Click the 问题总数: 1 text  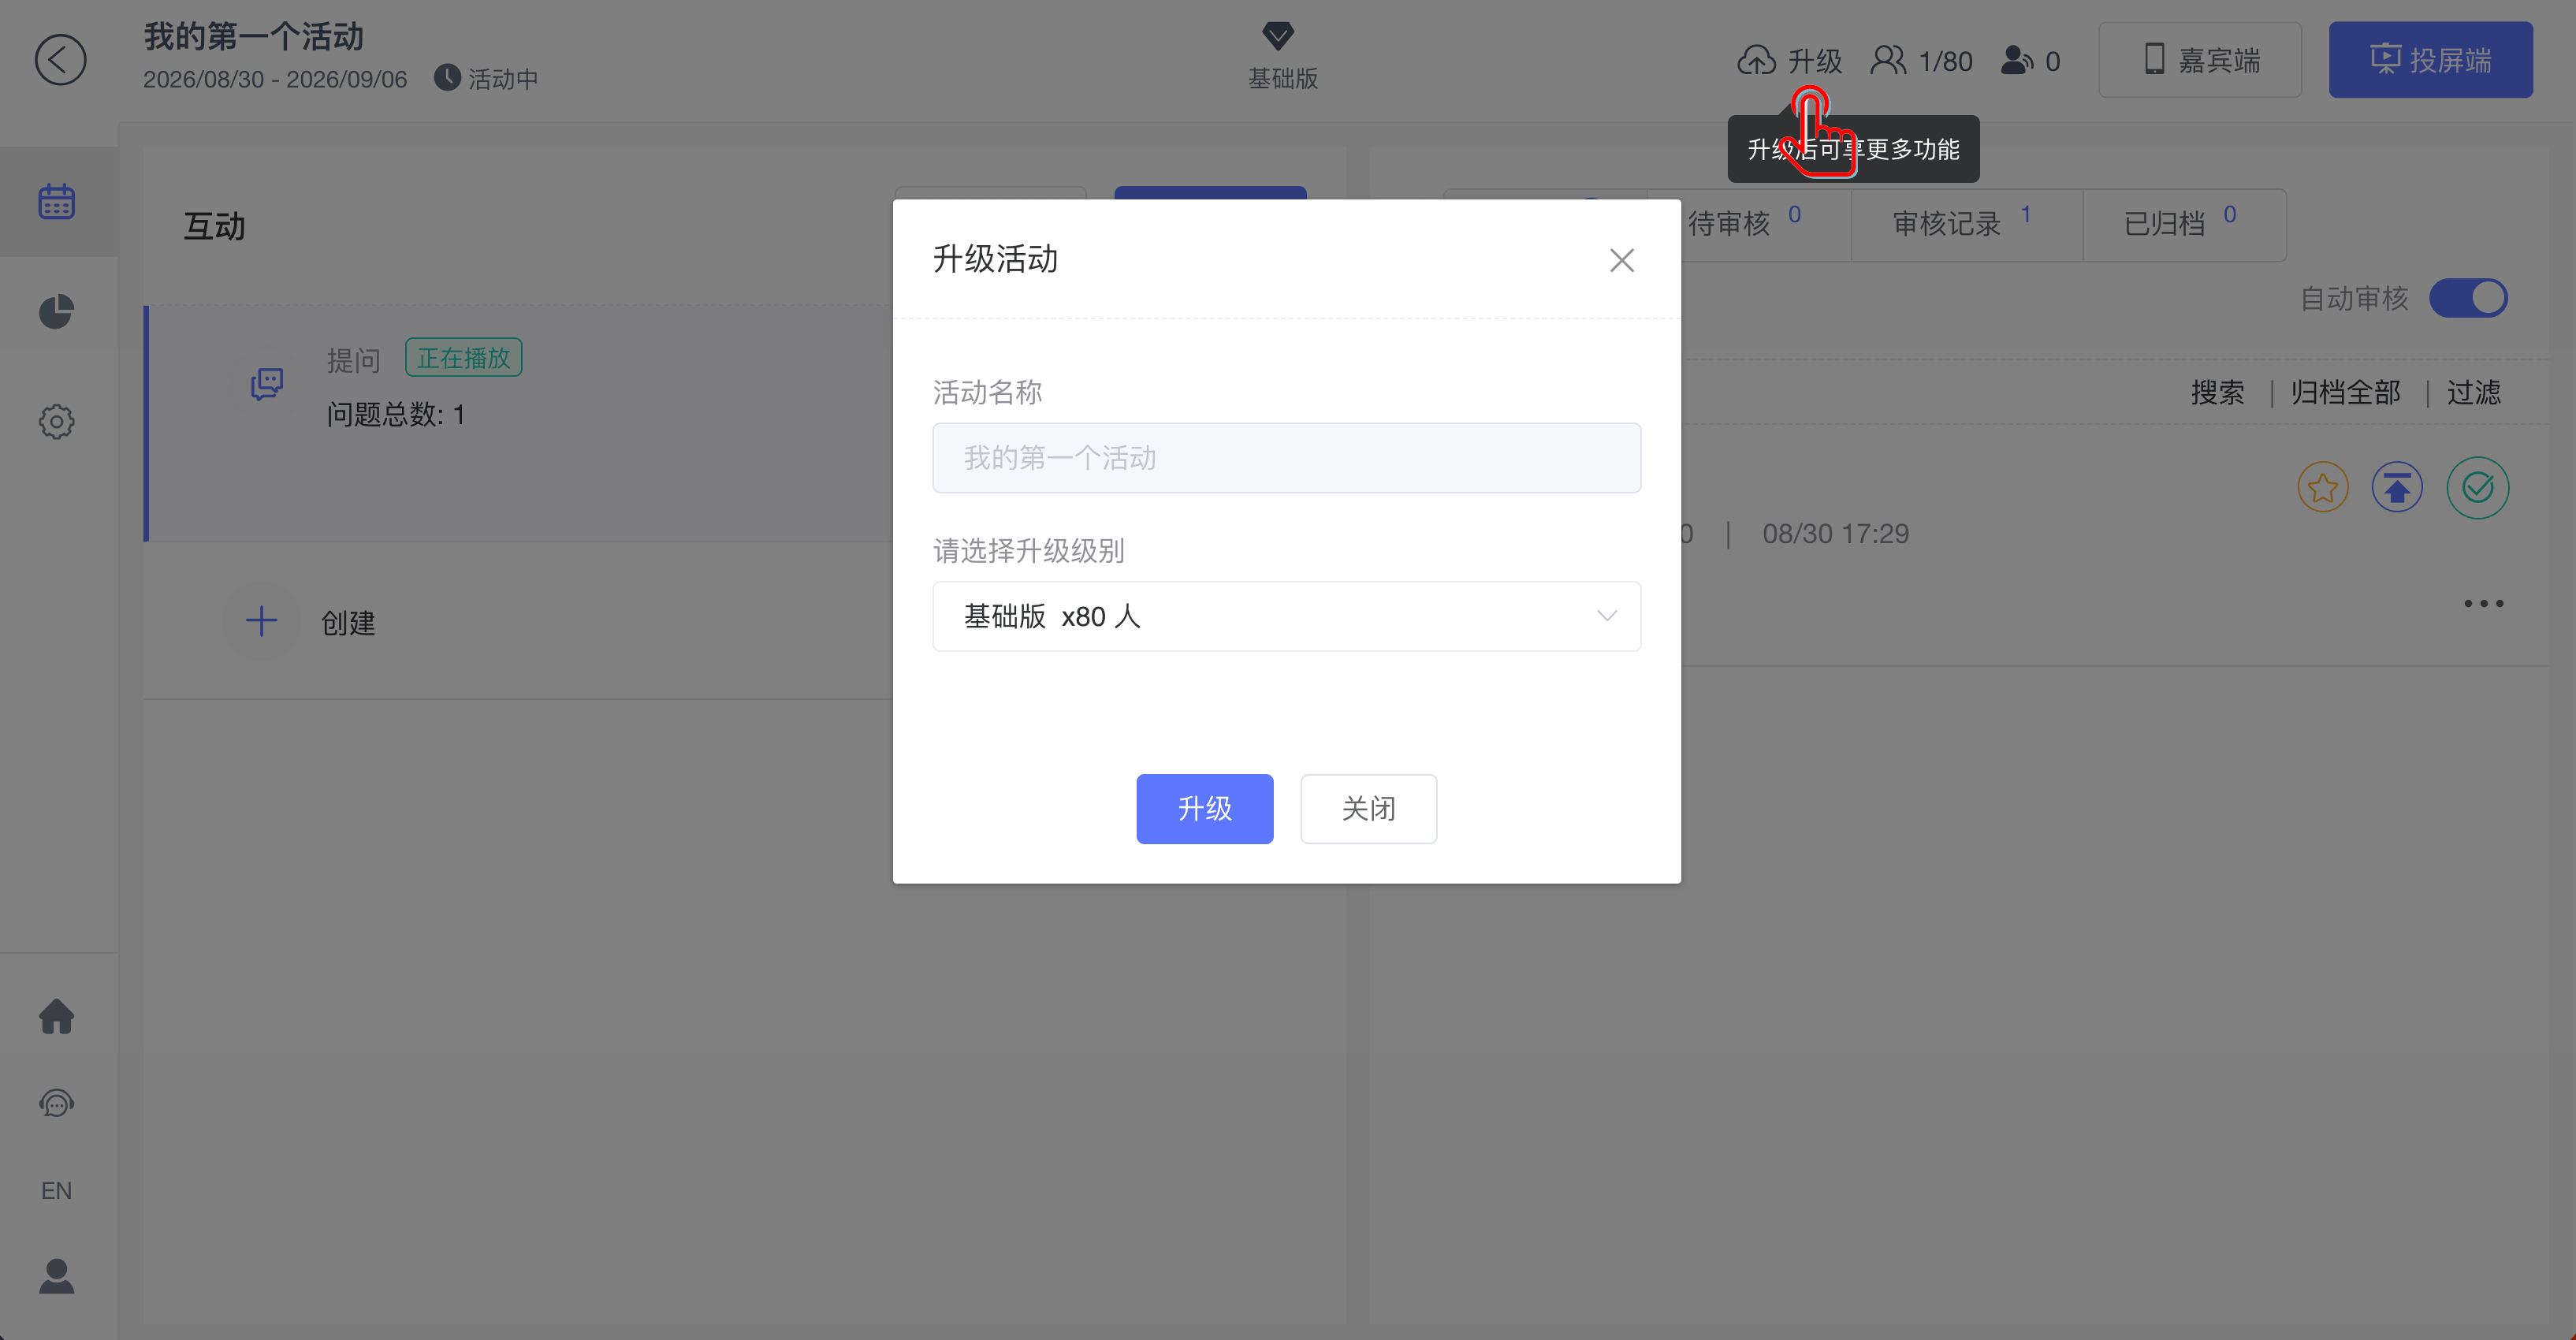(396, 414)
